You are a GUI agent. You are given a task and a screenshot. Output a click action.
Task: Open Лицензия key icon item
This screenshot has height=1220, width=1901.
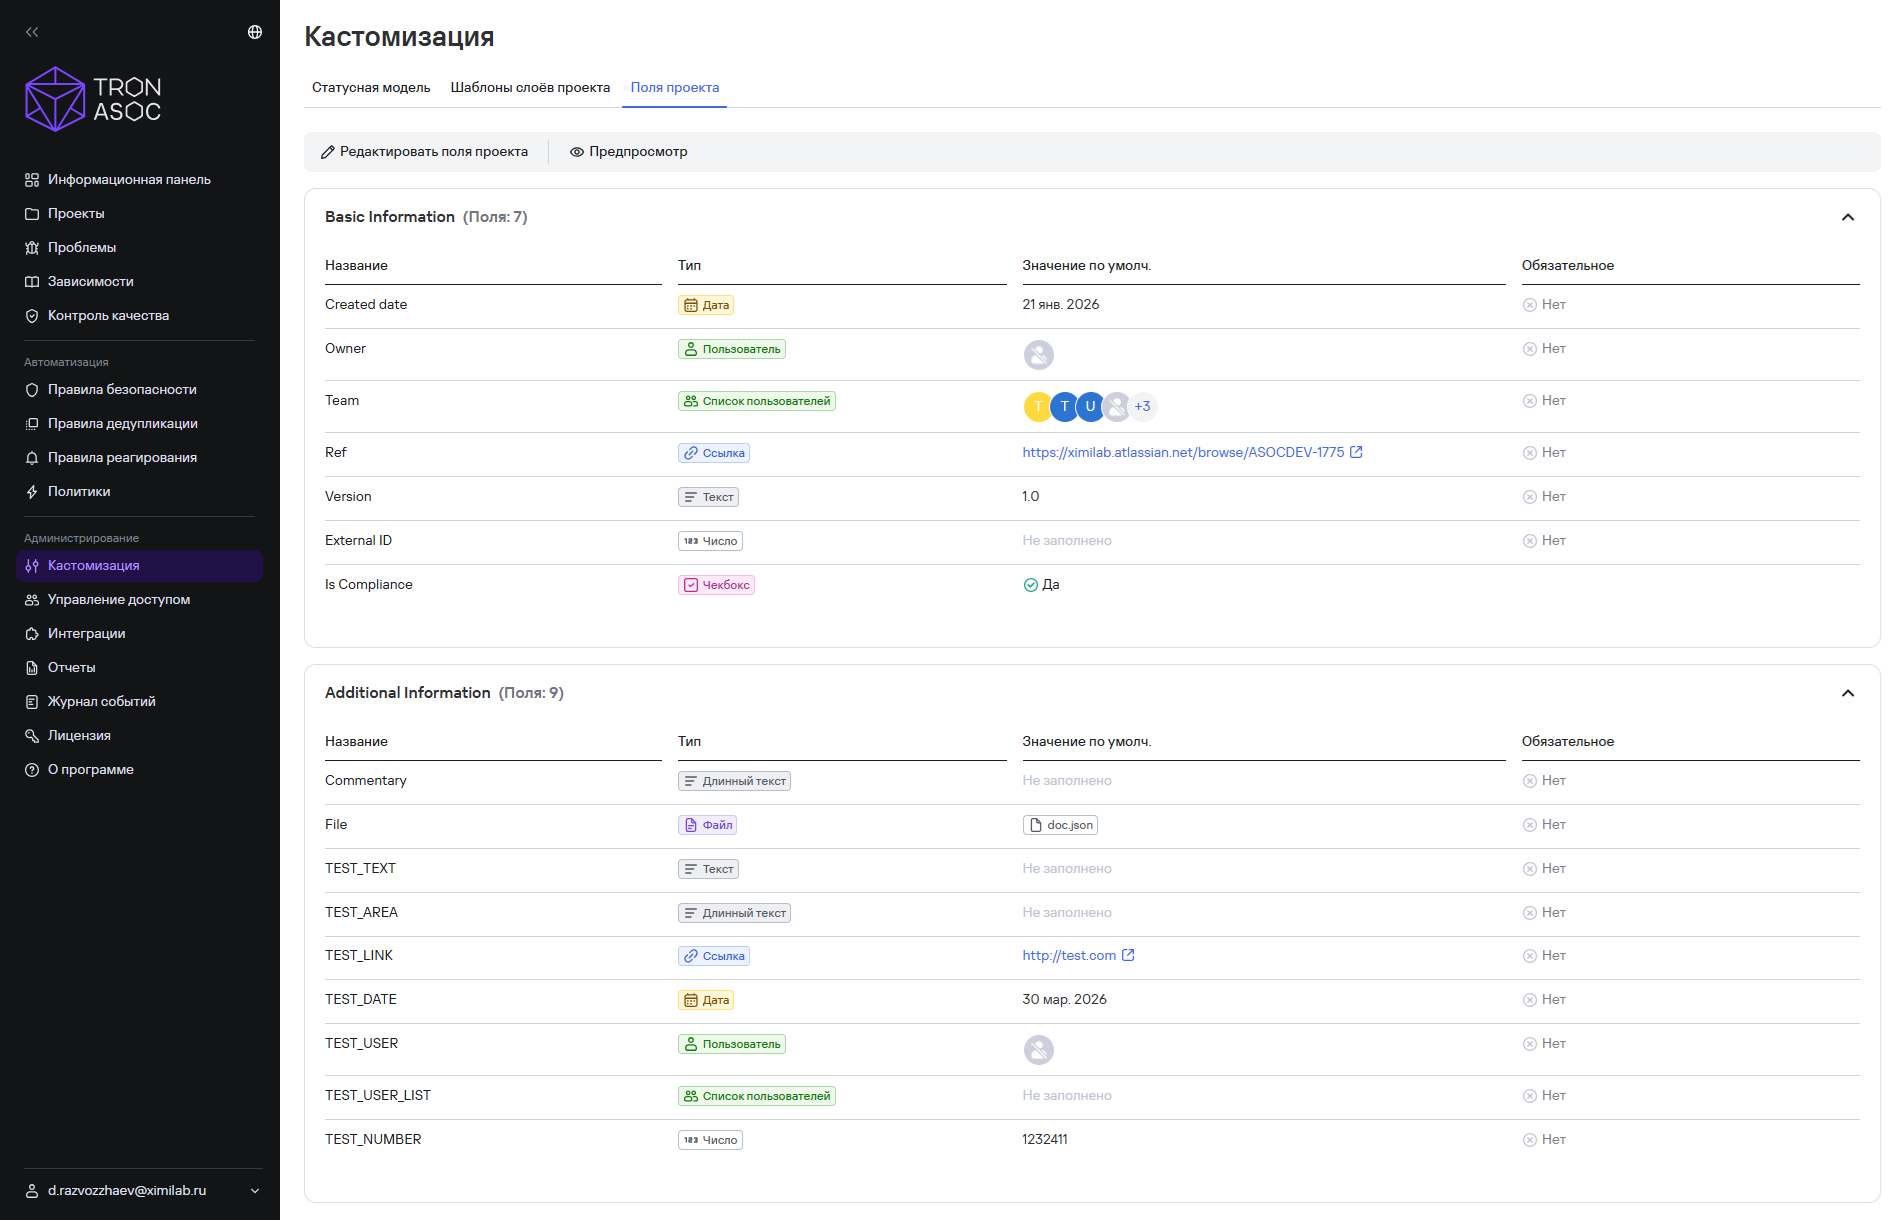pos(32,736)
